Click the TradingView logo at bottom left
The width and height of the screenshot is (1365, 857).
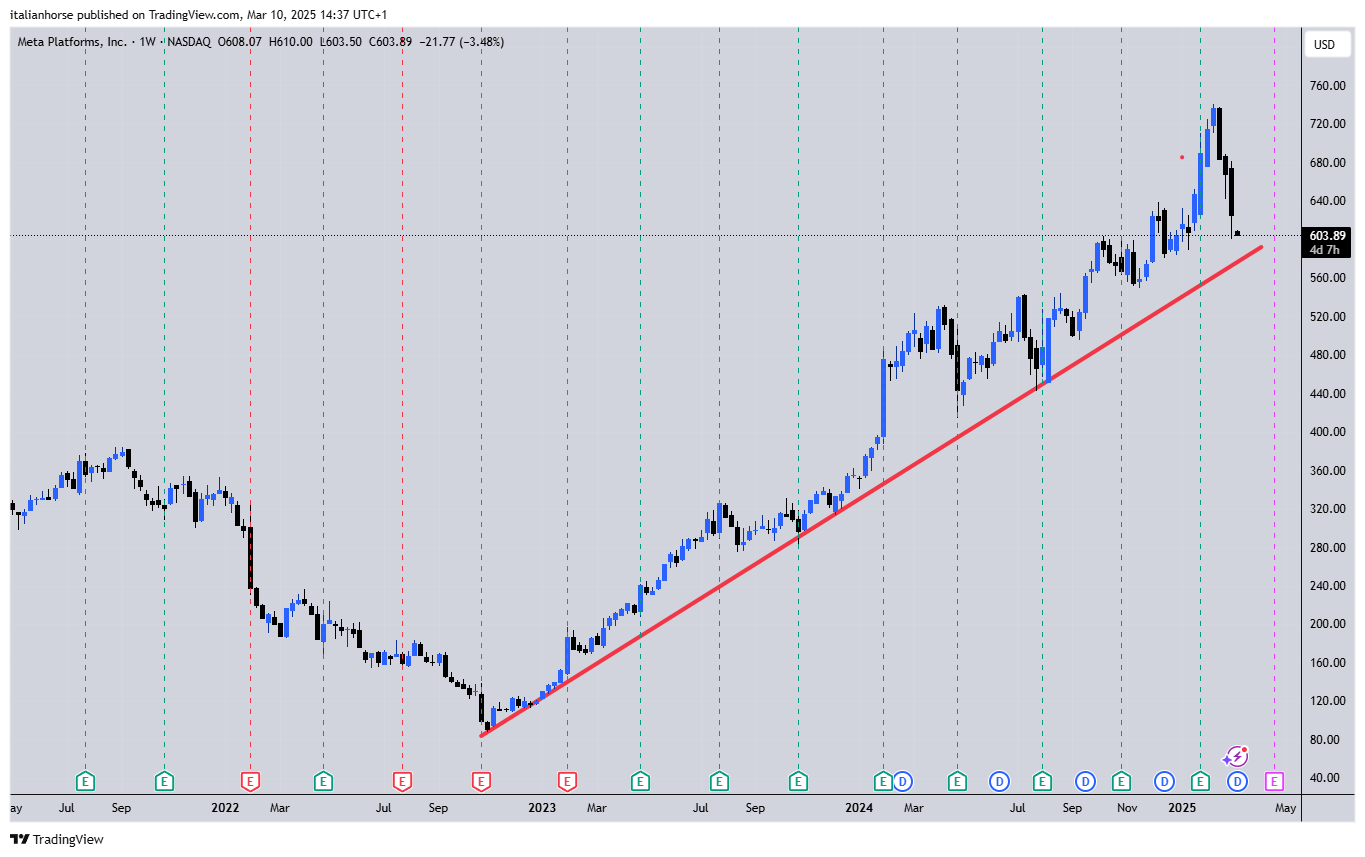pyautogui.click(x=56, y=839)
